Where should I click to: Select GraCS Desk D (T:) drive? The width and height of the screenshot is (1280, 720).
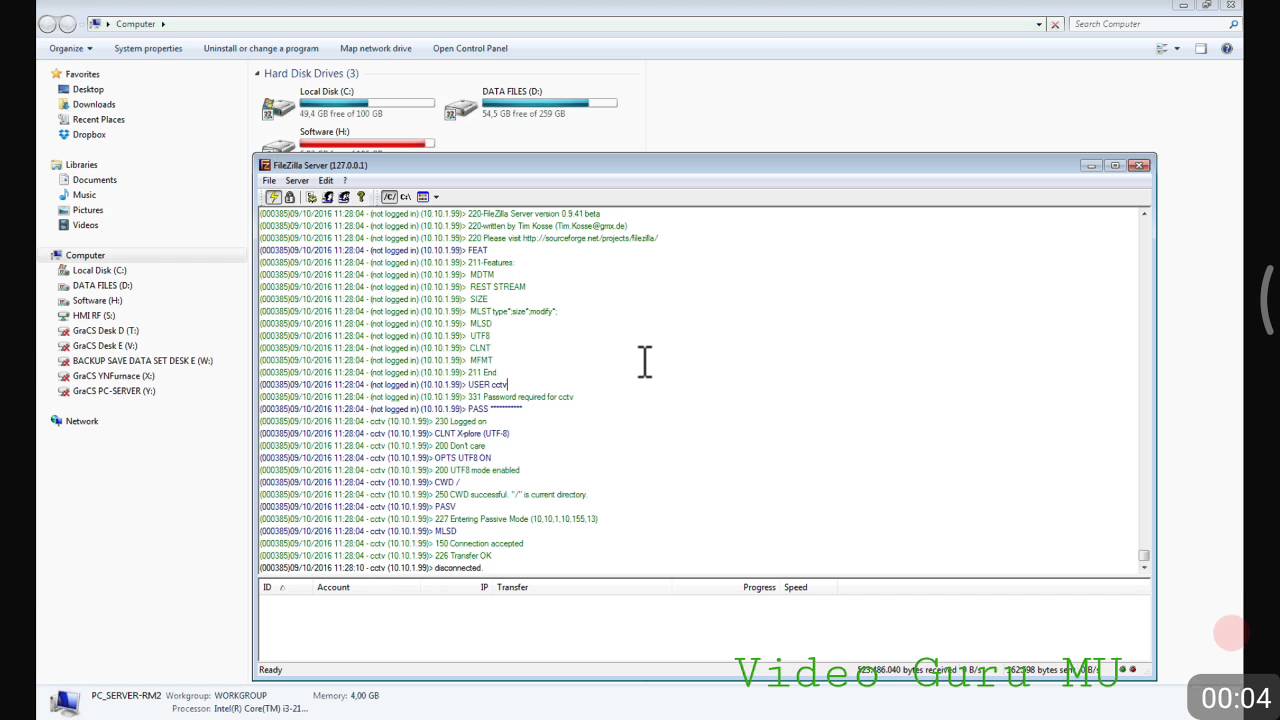105,330
